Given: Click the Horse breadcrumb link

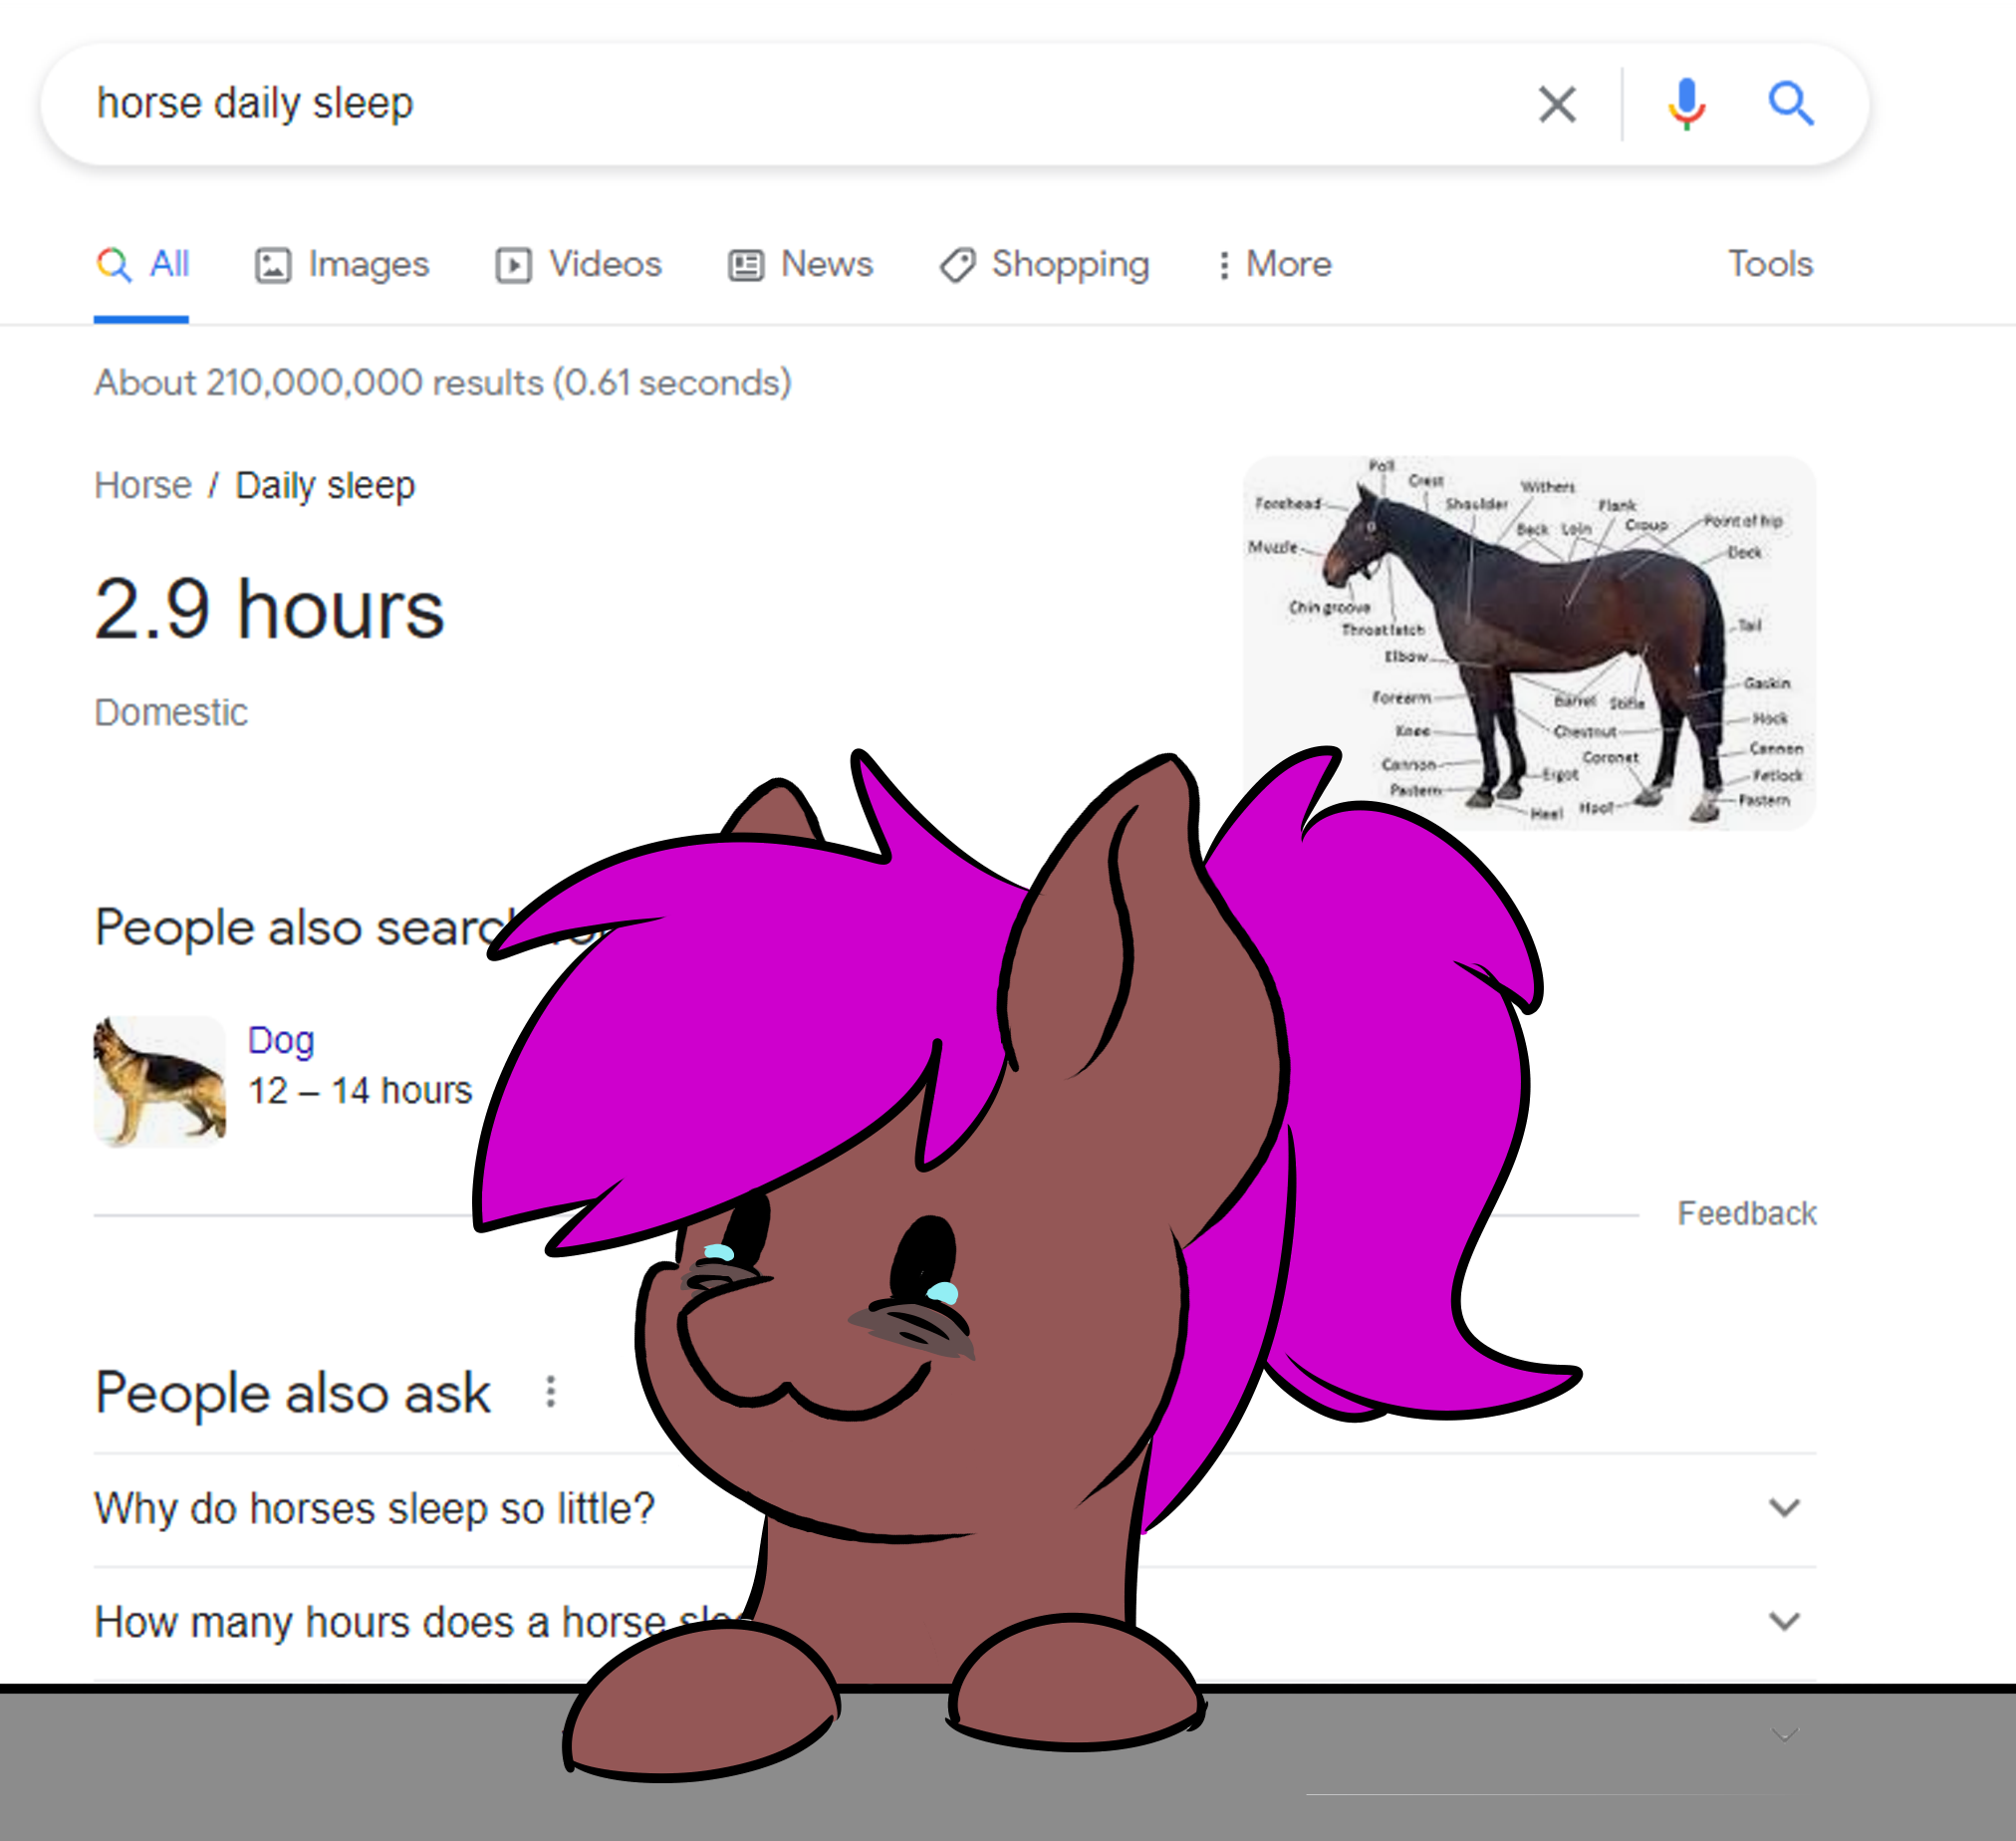Looking at the screenshot, I should coord(143,485).
